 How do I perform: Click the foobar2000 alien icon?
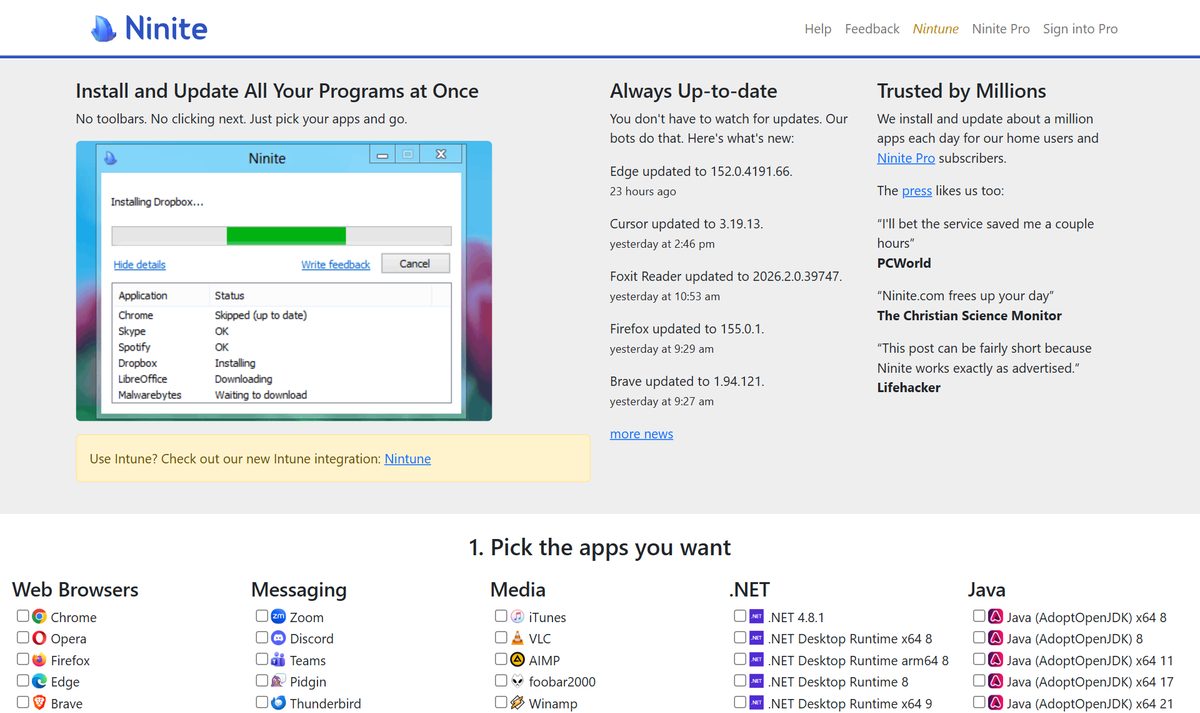pyautogui.click(x=517, y=681)
